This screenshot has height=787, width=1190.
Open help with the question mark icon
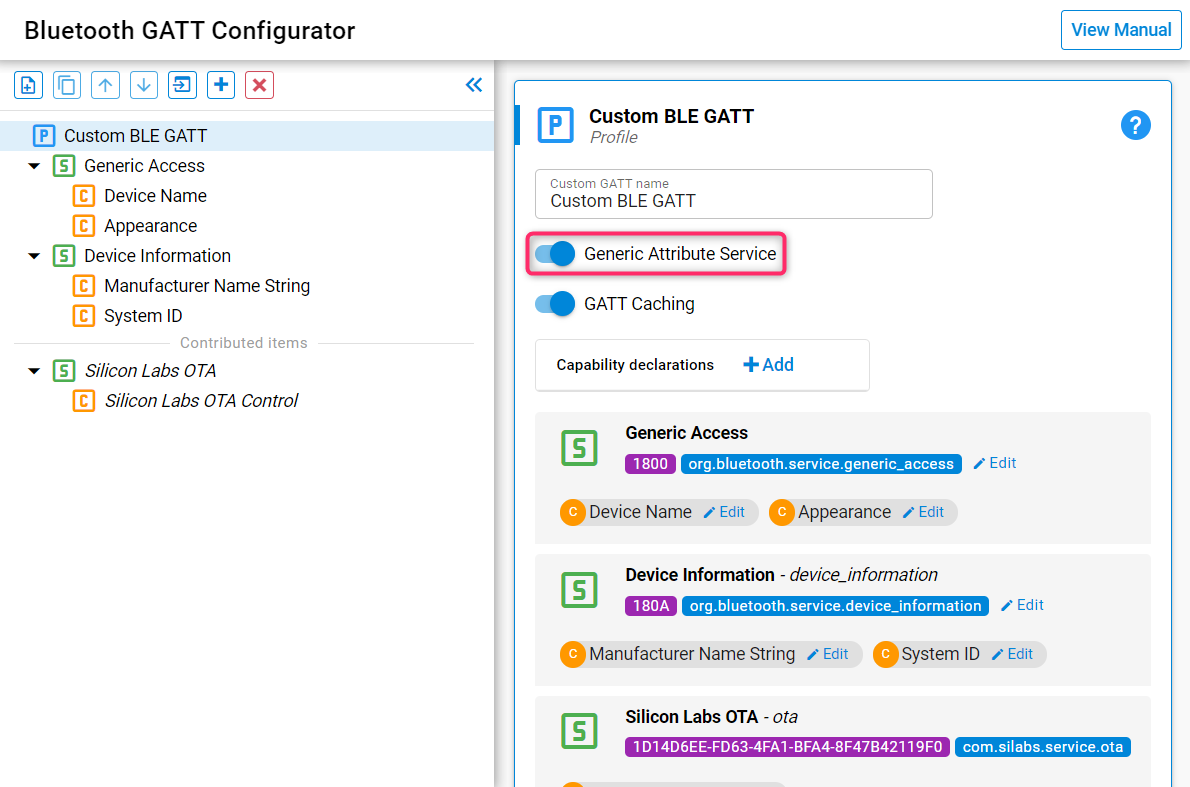1135,125
